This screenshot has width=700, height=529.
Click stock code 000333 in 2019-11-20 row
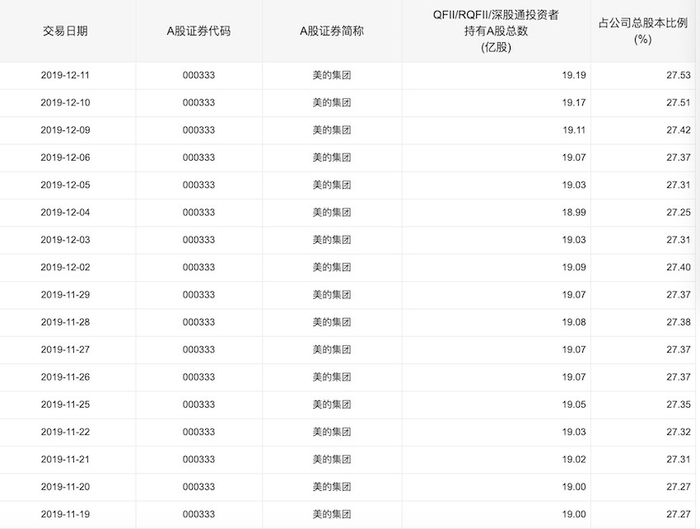tap(199, 487)
